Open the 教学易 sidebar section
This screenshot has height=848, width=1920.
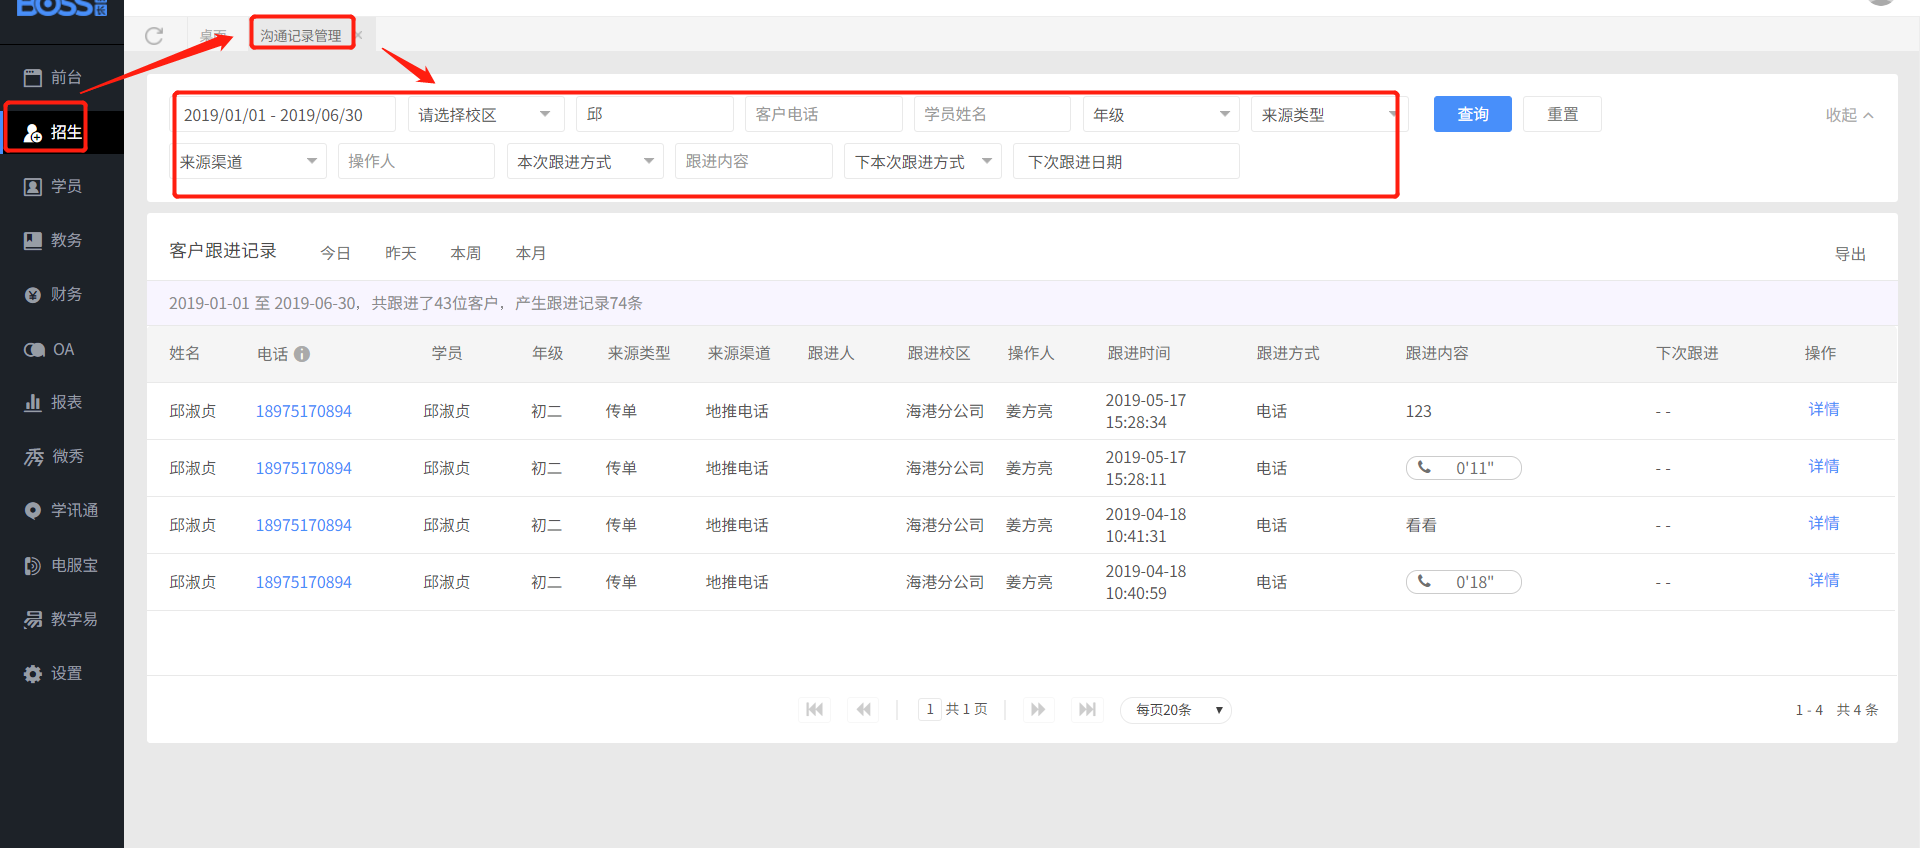point(60,619)
